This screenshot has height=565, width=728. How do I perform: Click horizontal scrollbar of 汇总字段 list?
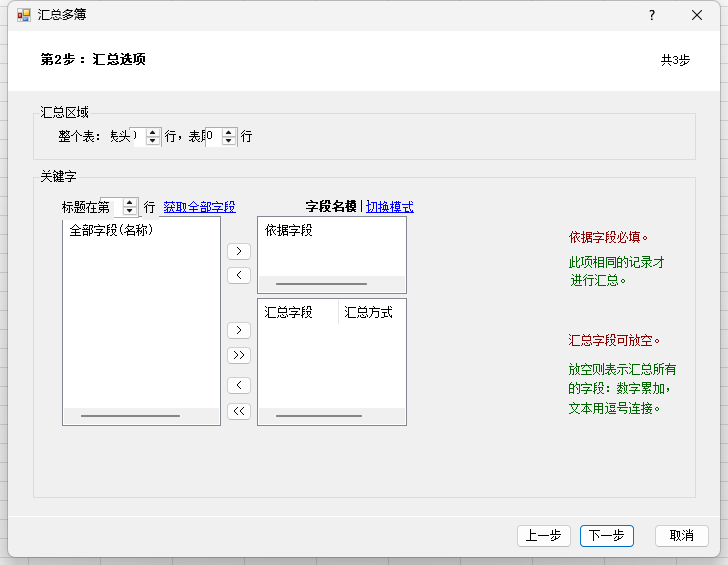point(332,416)
